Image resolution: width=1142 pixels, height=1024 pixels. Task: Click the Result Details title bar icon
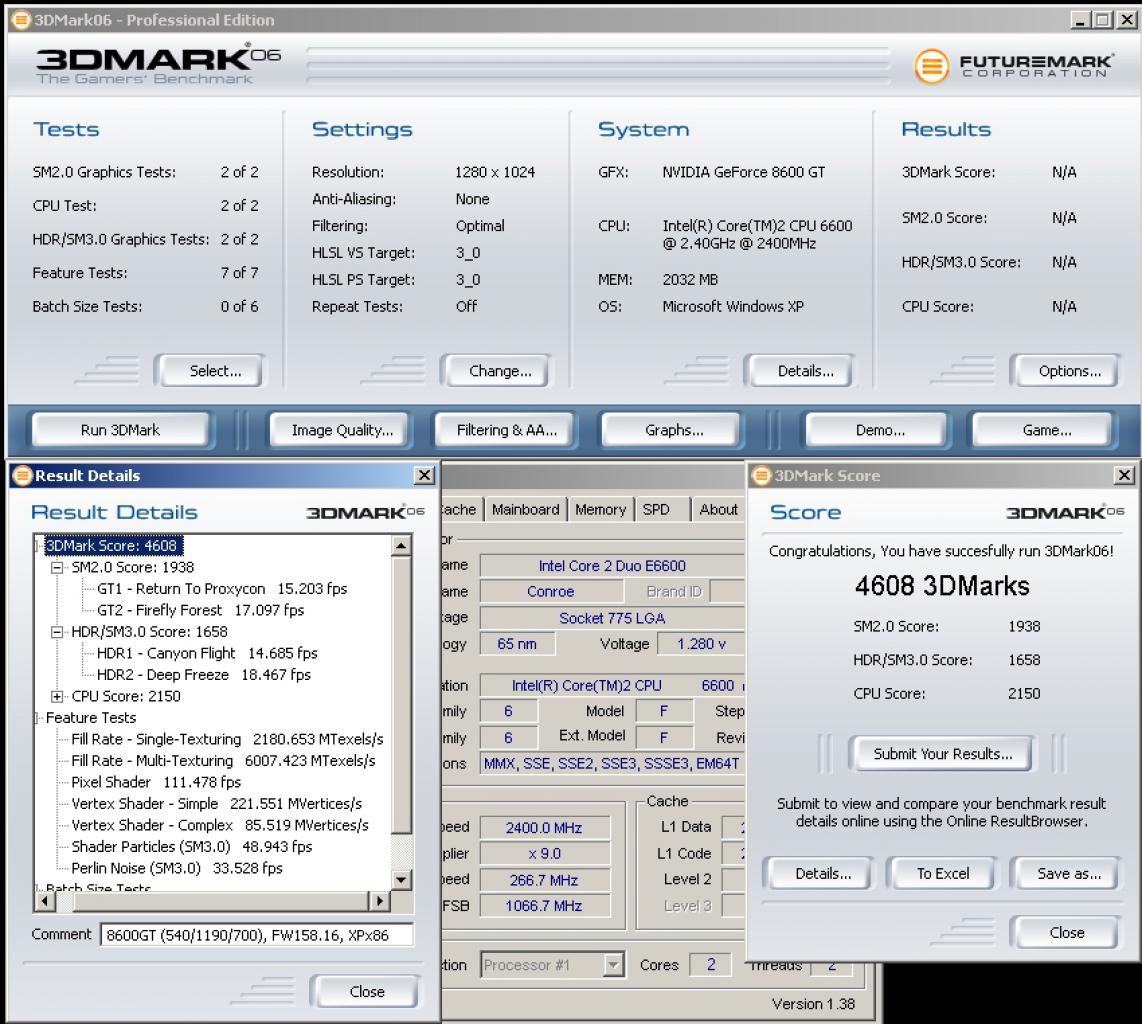pyautogui.click(x=23, y=476)
